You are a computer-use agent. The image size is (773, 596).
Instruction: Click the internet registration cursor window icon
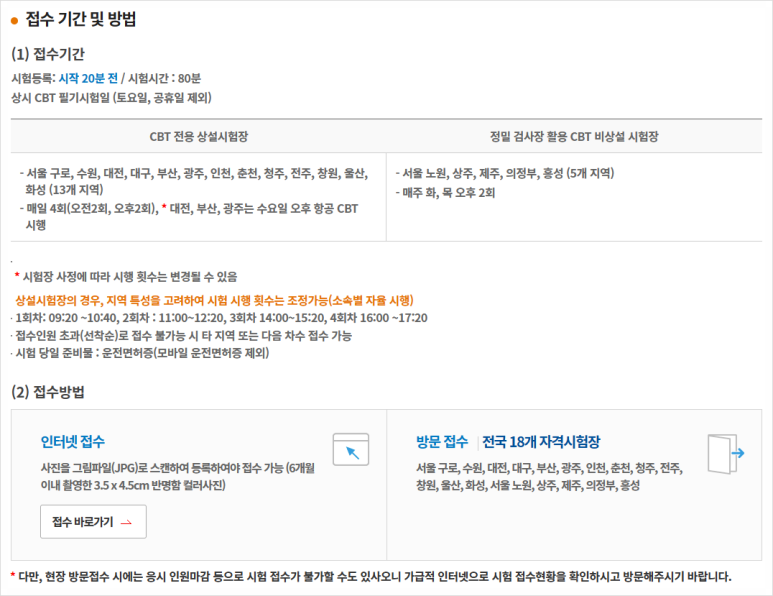click(351, 450)
